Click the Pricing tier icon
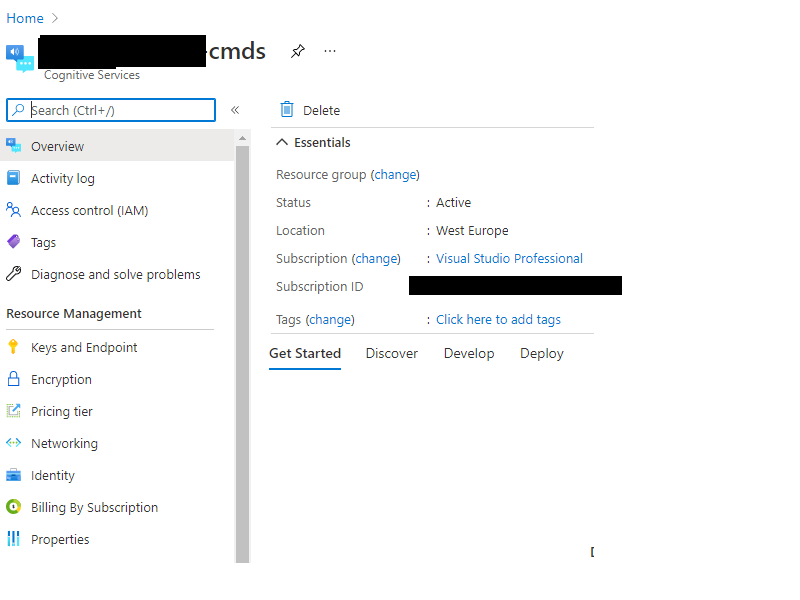 [14, 411]
